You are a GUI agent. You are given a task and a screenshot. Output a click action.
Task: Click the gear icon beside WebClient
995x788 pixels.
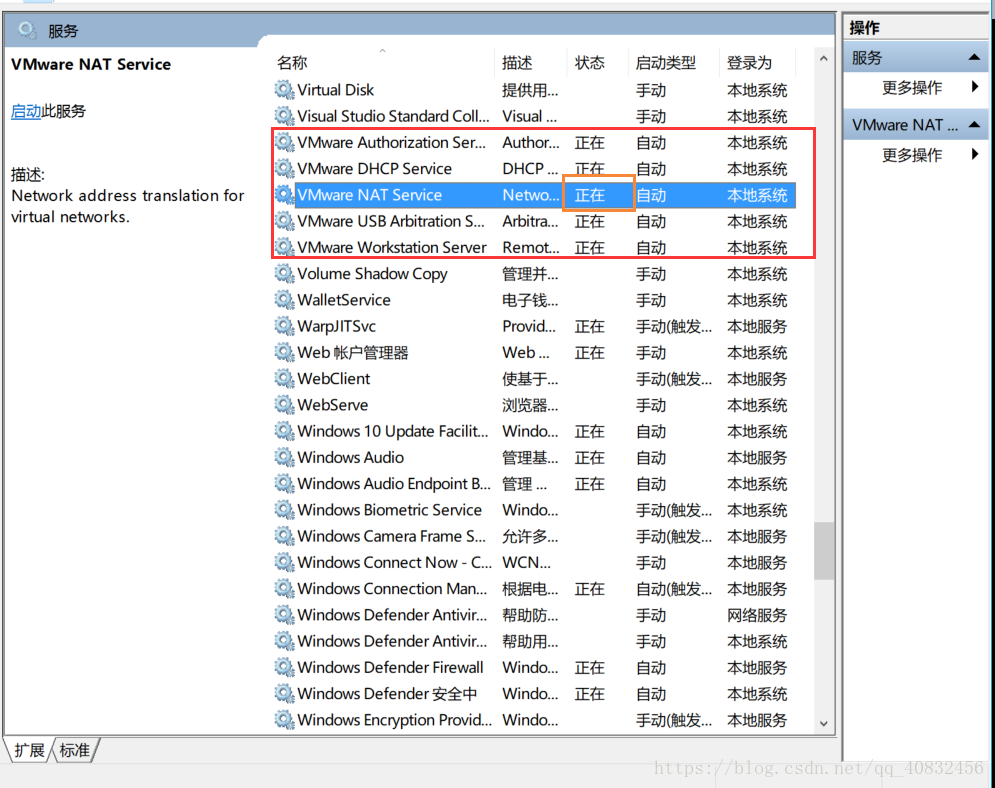pos(284,379)
